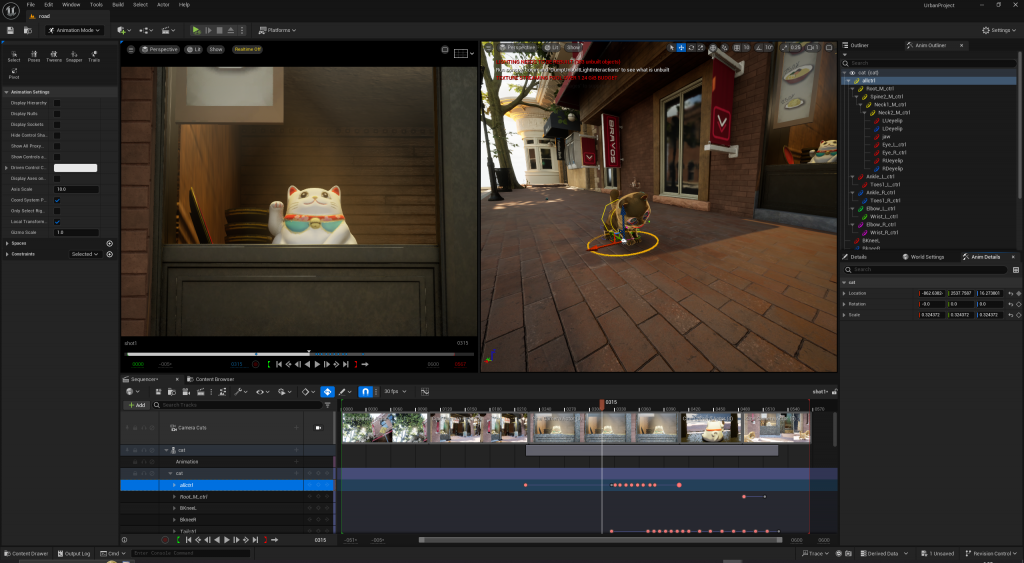Open Output Log from status bar
Image resolution: width=1024 pixels, height=563 pixels.
73,553
